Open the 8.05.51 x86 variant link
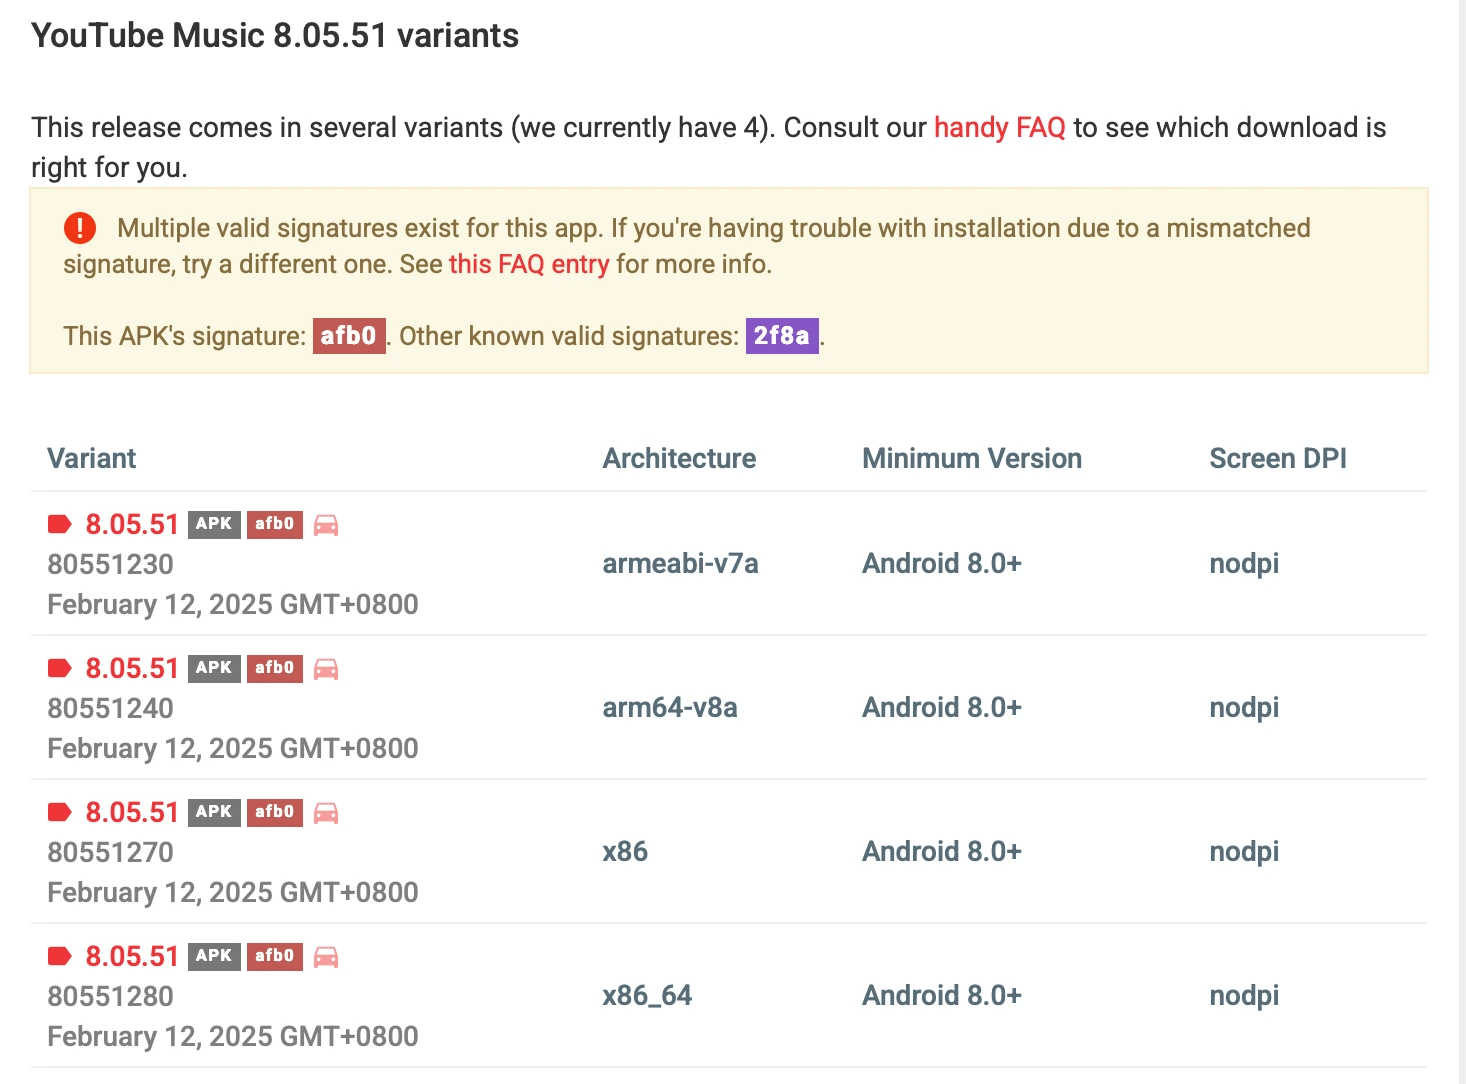This screenshot has width=1466, height=1084. [131, 812]
